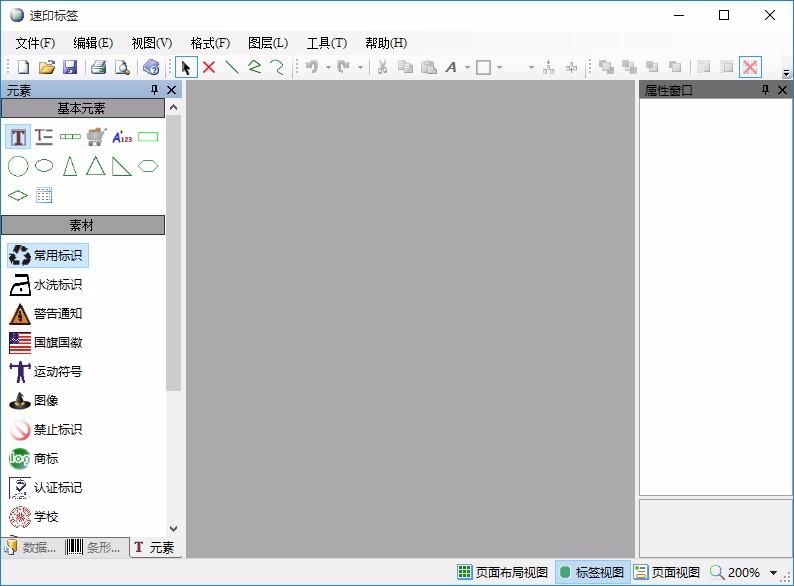
Task: Select the circle shape element
Action: coord(18,166)
